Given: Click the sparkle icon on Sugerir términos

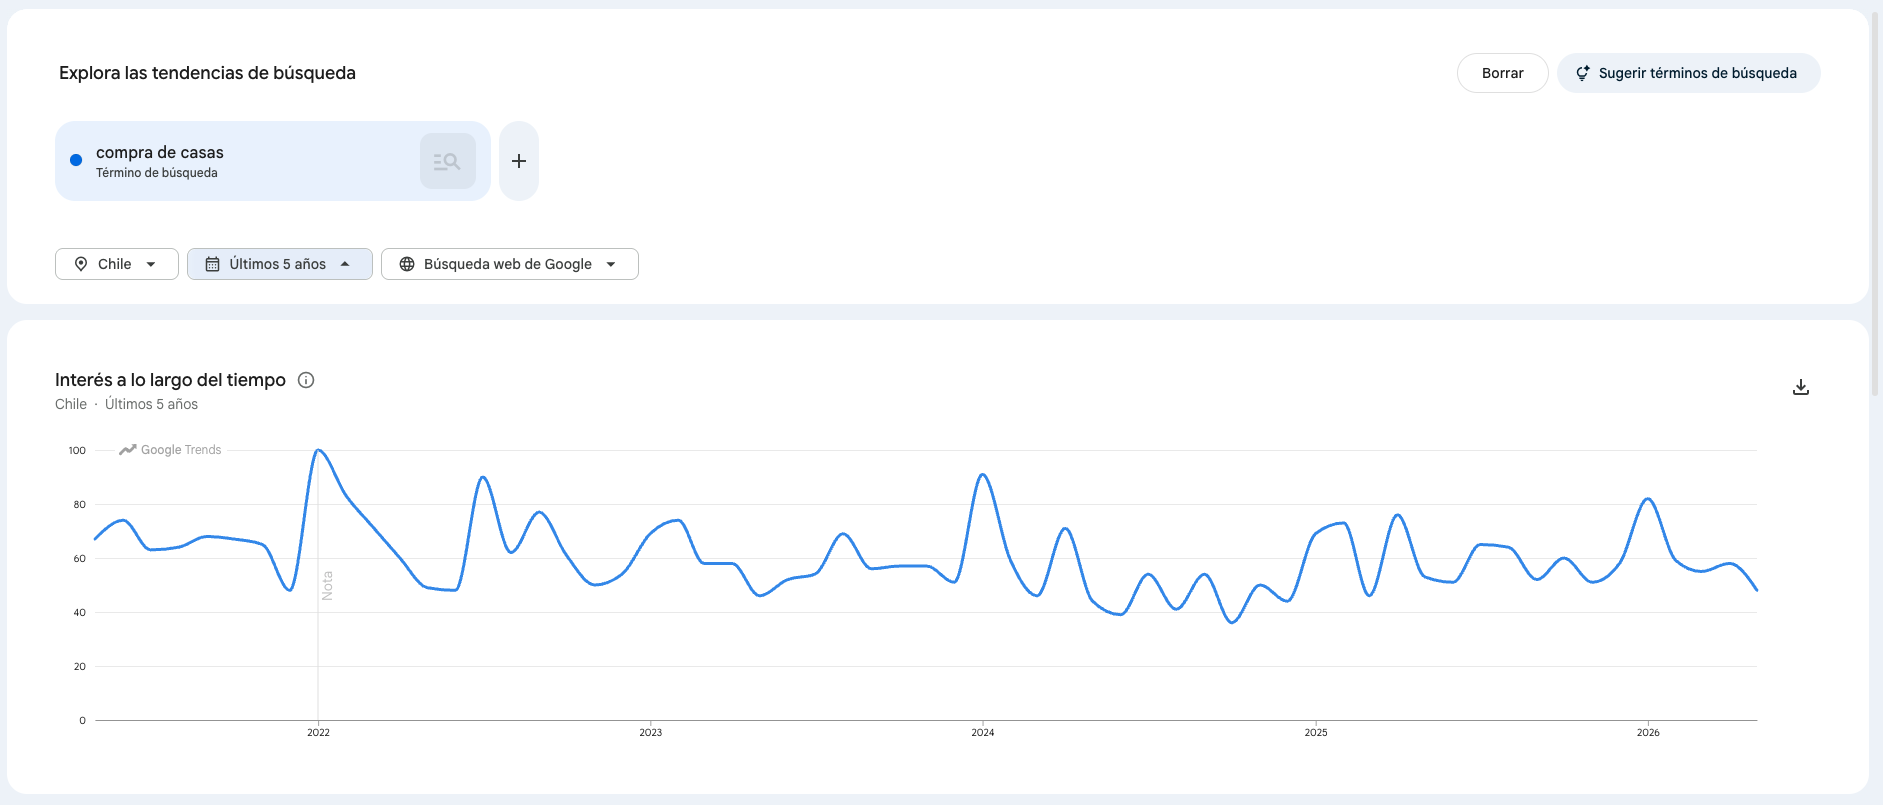Looking at the screenshot, I should [x=1583, y=73].
